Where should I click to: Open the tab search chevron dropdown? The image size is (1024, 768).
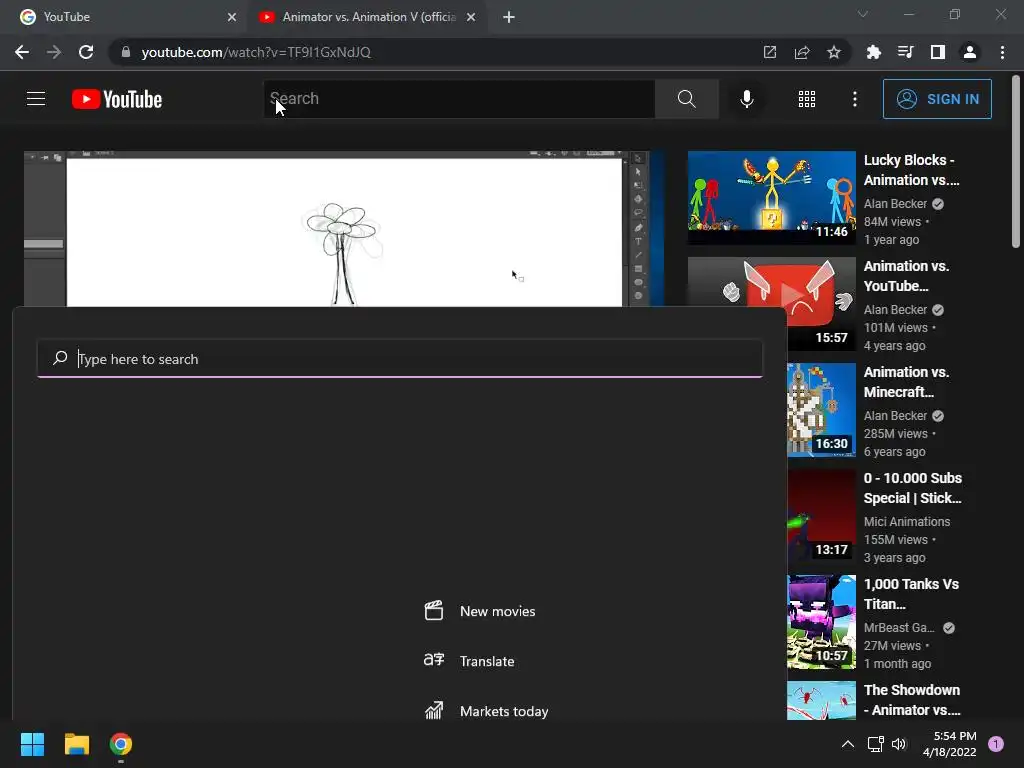point(863,14)
